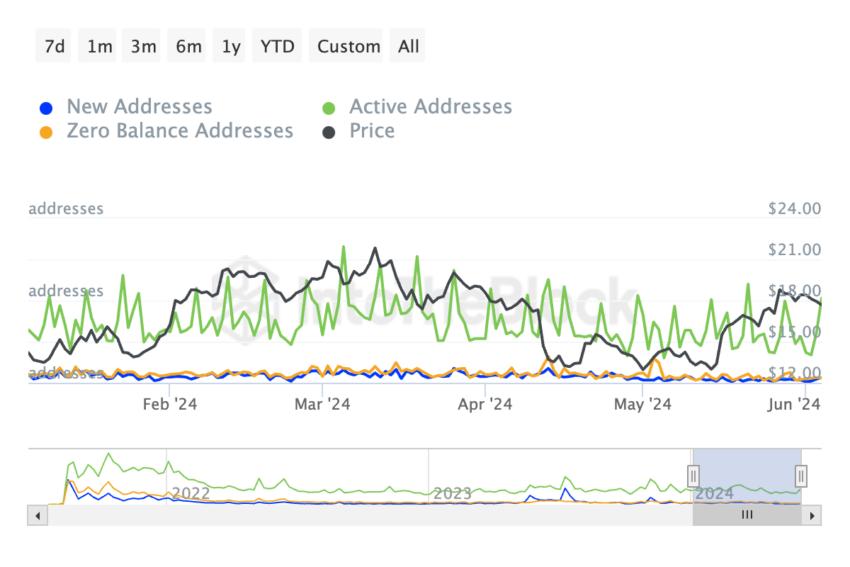
Task: Click the horizontal scrollbar thumb grip
Action: 747,515
